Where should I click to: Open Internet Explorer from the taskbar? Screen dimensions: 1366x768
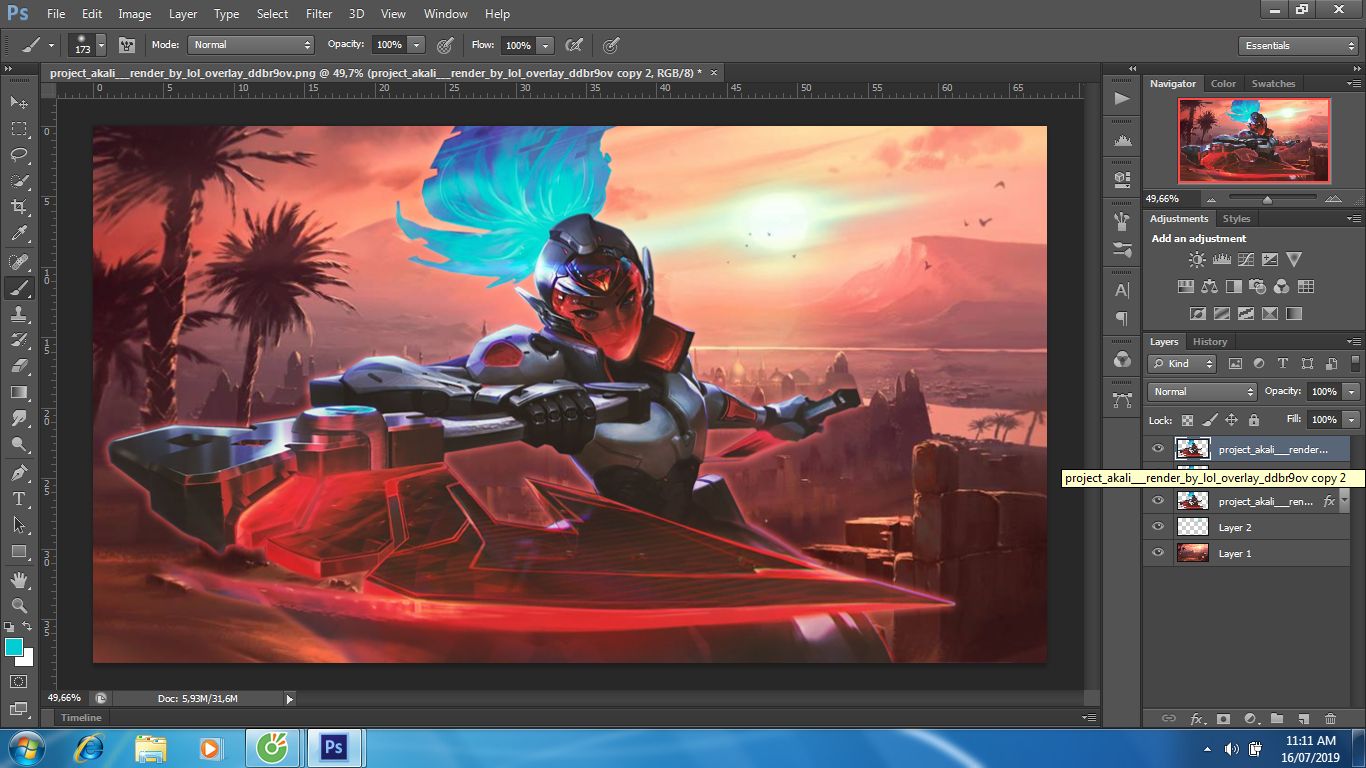89,747
